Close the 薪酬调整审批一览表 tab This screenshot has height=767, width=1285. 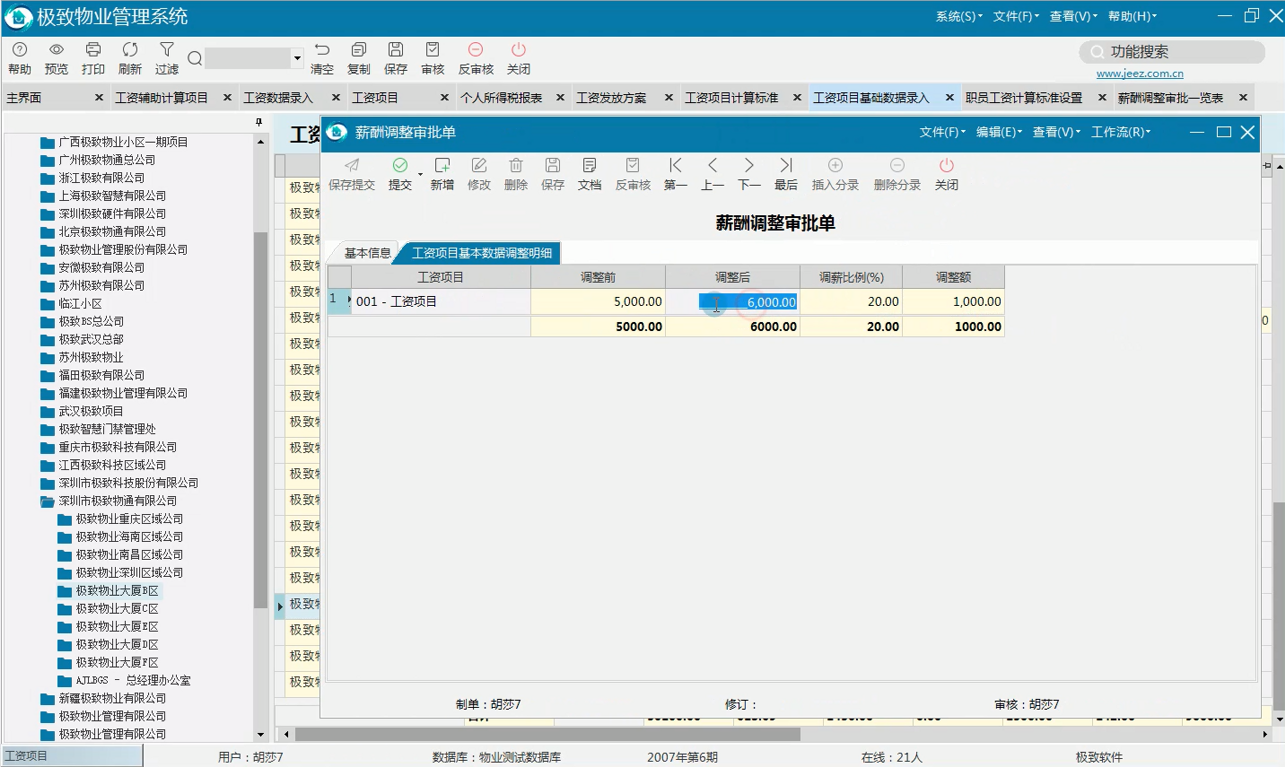(x=1243, y=98)
